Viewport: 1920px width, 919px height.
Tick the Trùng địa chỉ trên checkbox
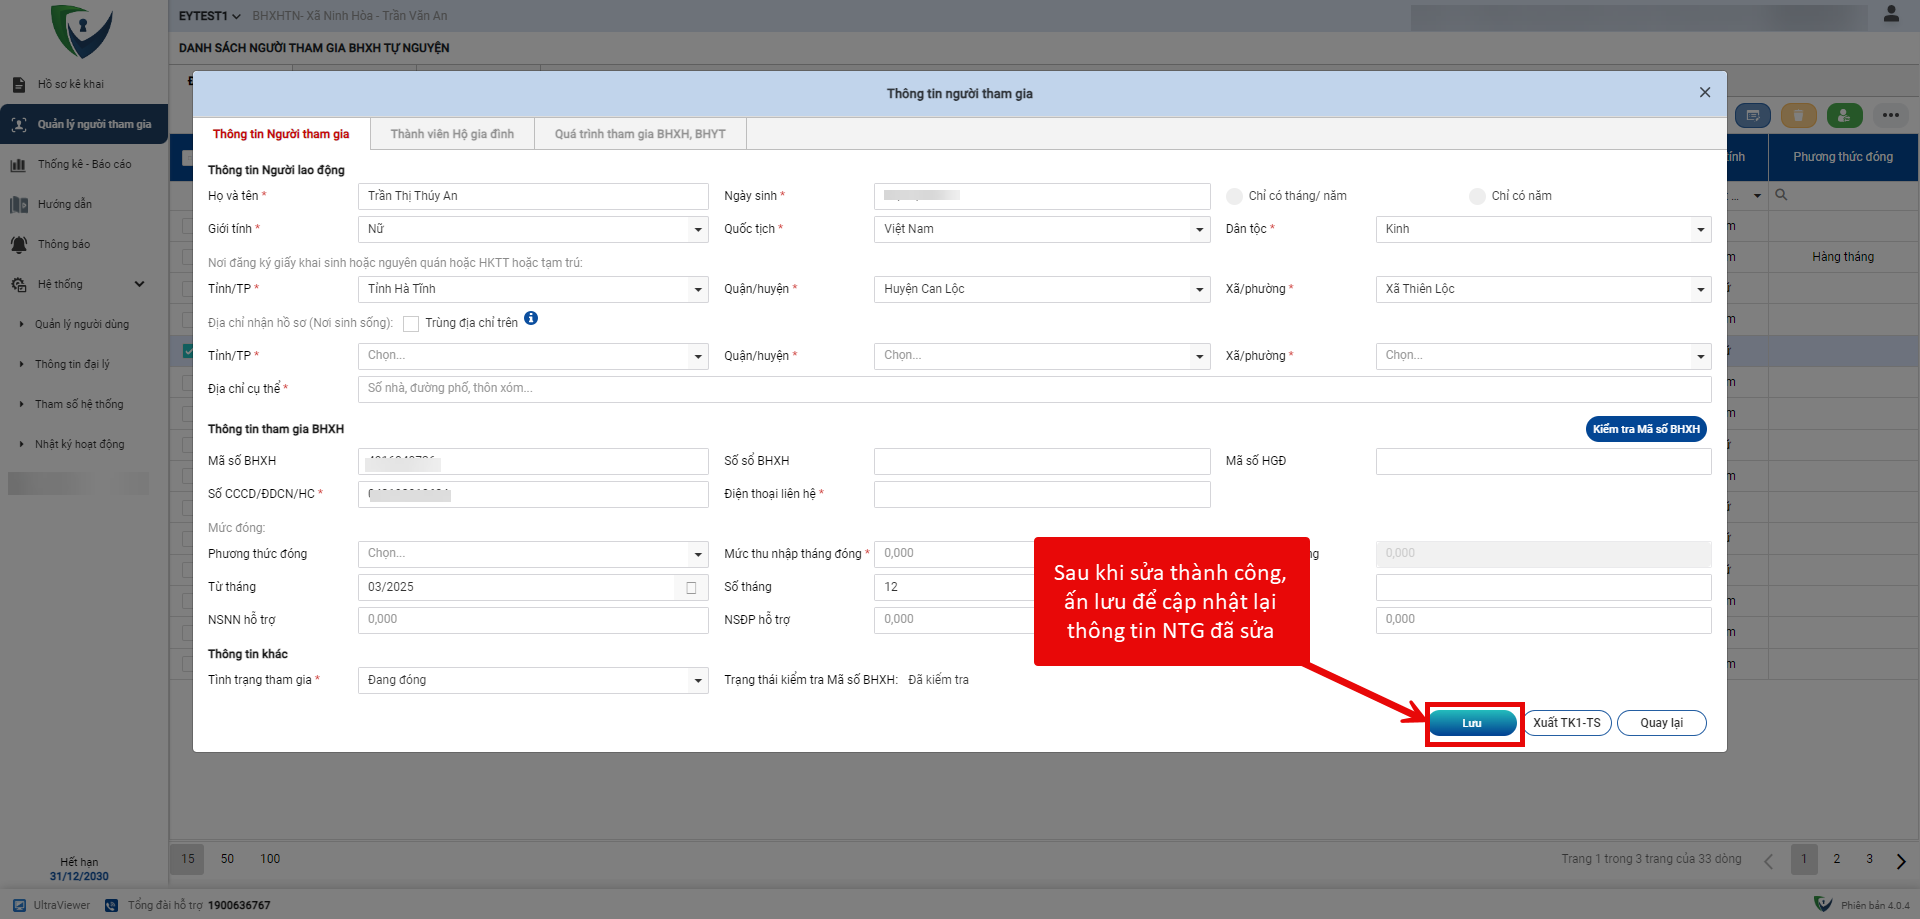pyautogui.click(x=411, y=324)
